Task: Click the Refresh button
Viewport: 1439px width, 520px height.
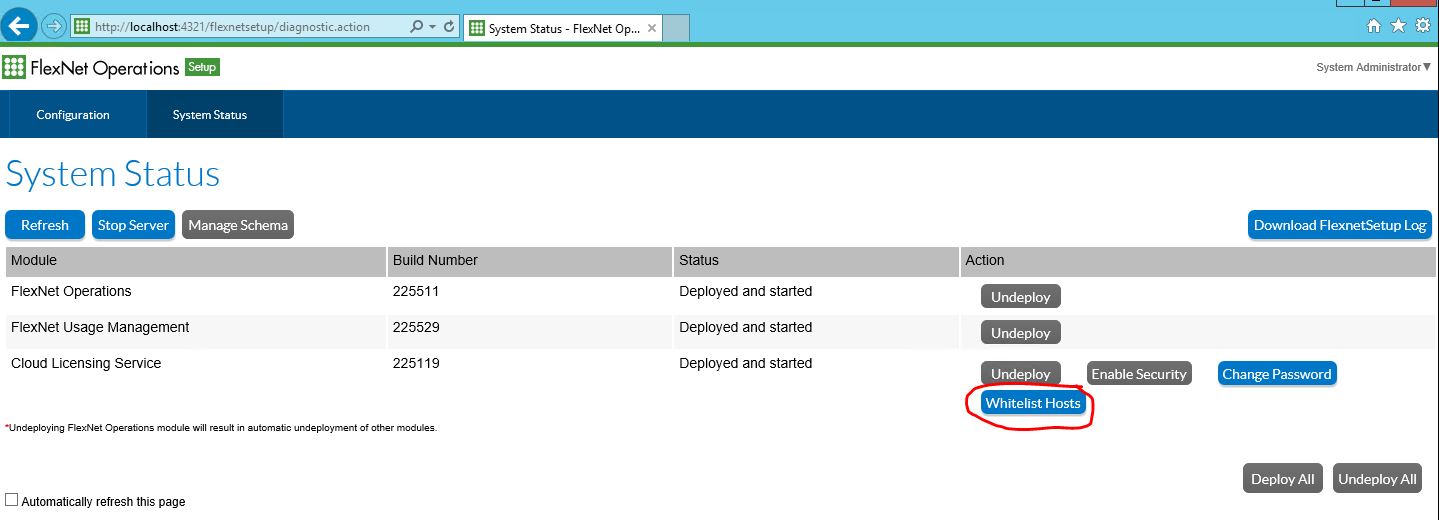Action: (x=45, y=225)
